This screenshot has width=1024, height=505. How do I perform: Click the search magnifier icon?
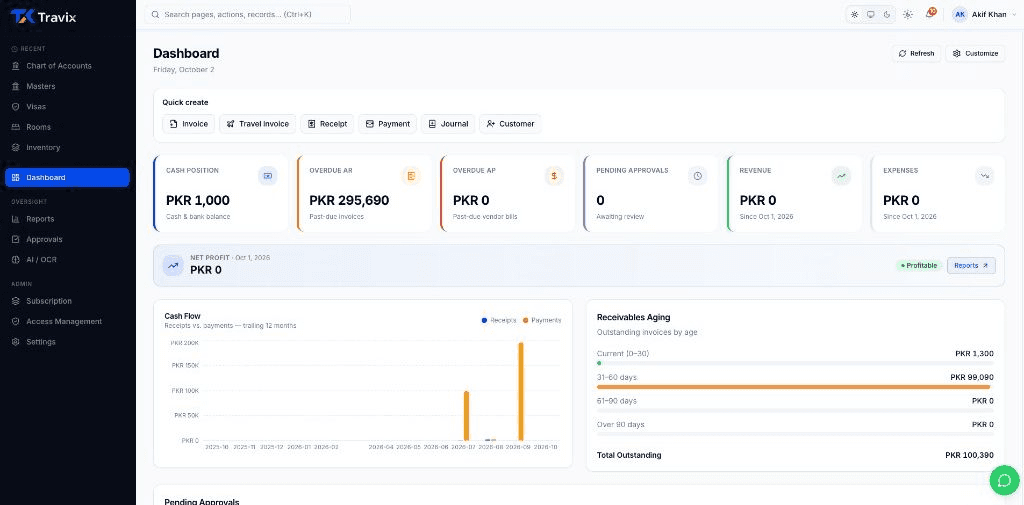(x=155, y=14)
